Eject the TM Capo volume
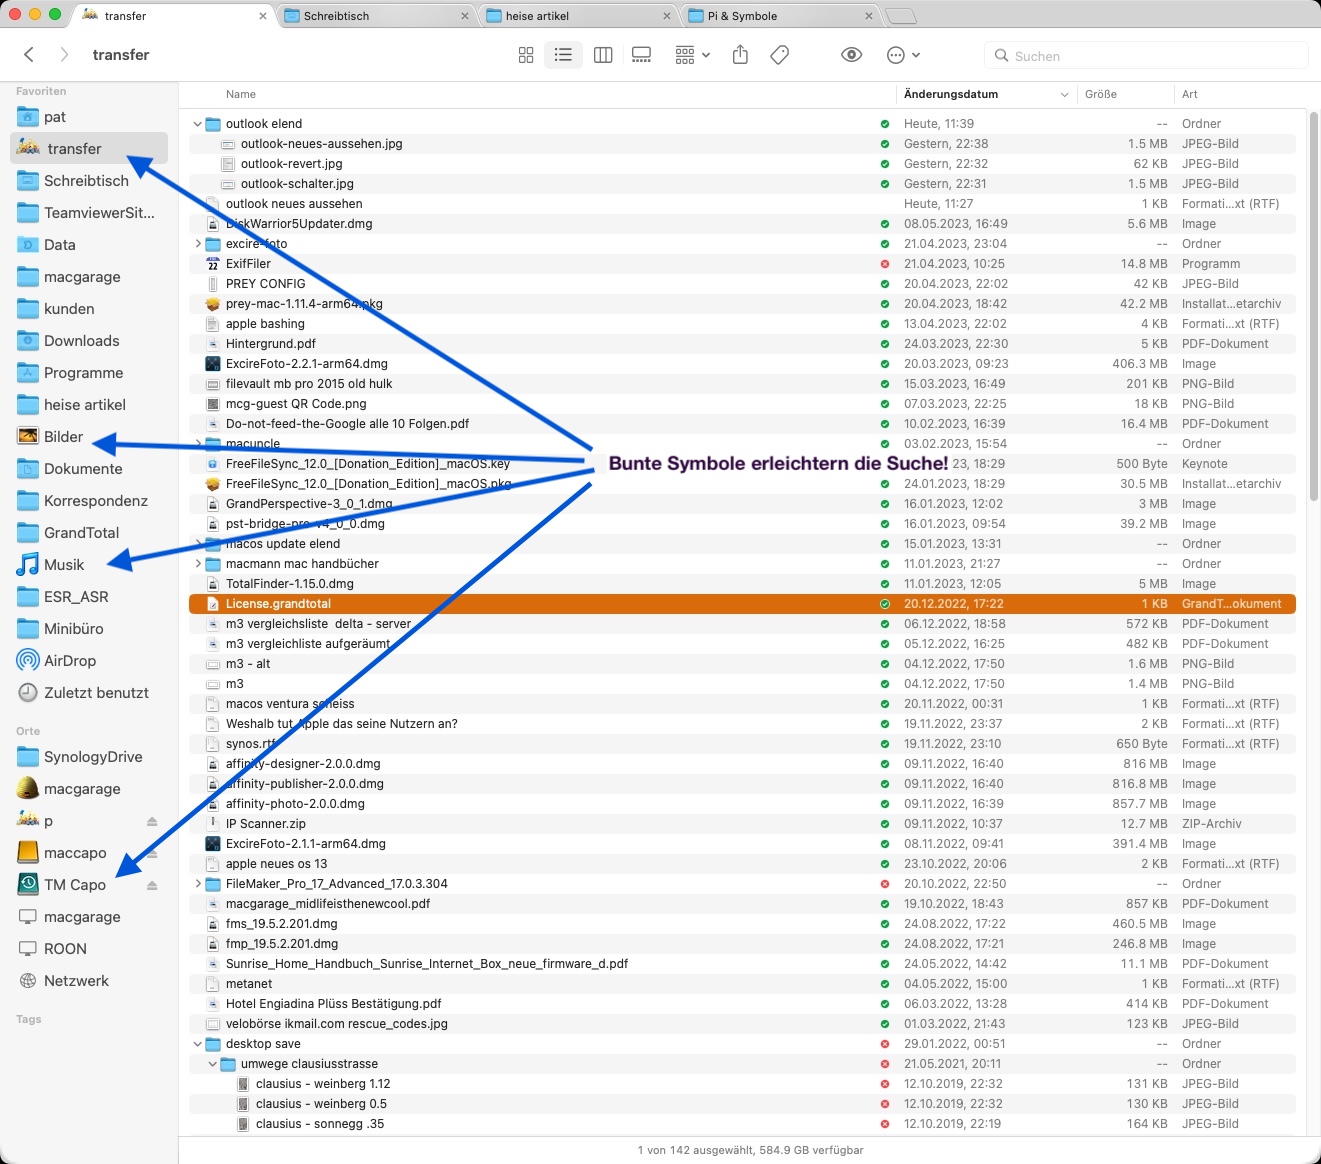The height and width of the screenshot is (1164, 1321). pyautogui.click(x=152, y=885)
